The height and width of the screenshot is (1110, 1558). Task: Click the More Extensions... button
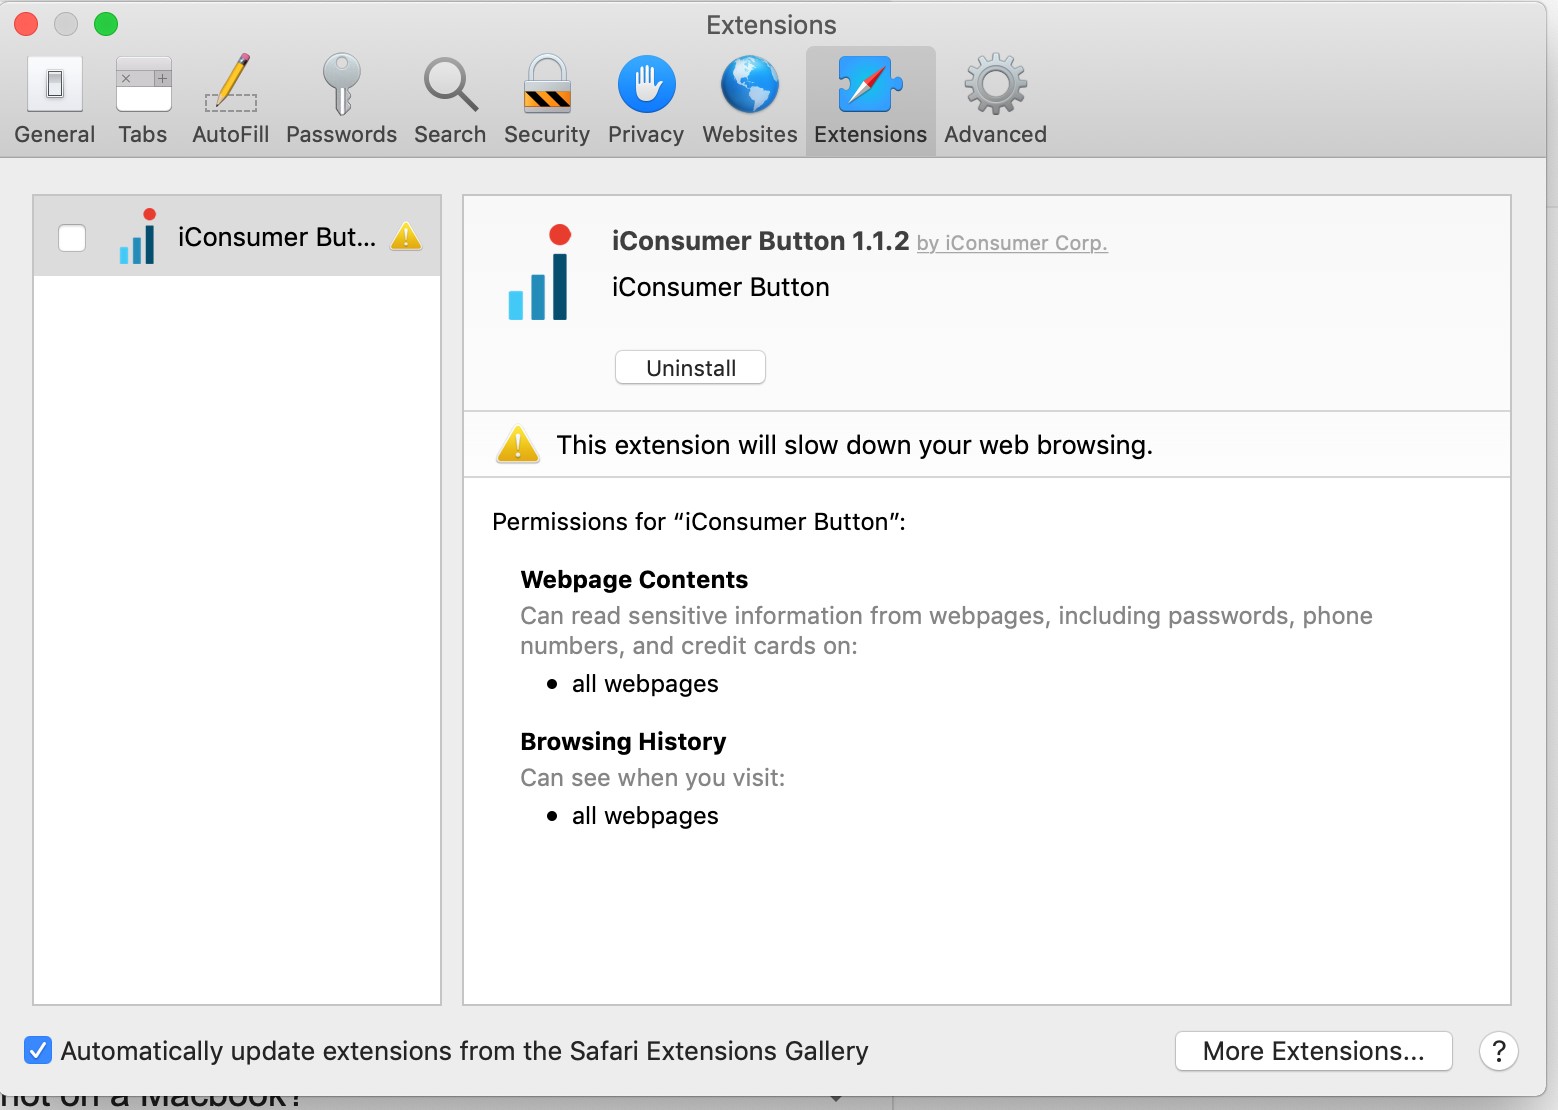(1313, 1051)
